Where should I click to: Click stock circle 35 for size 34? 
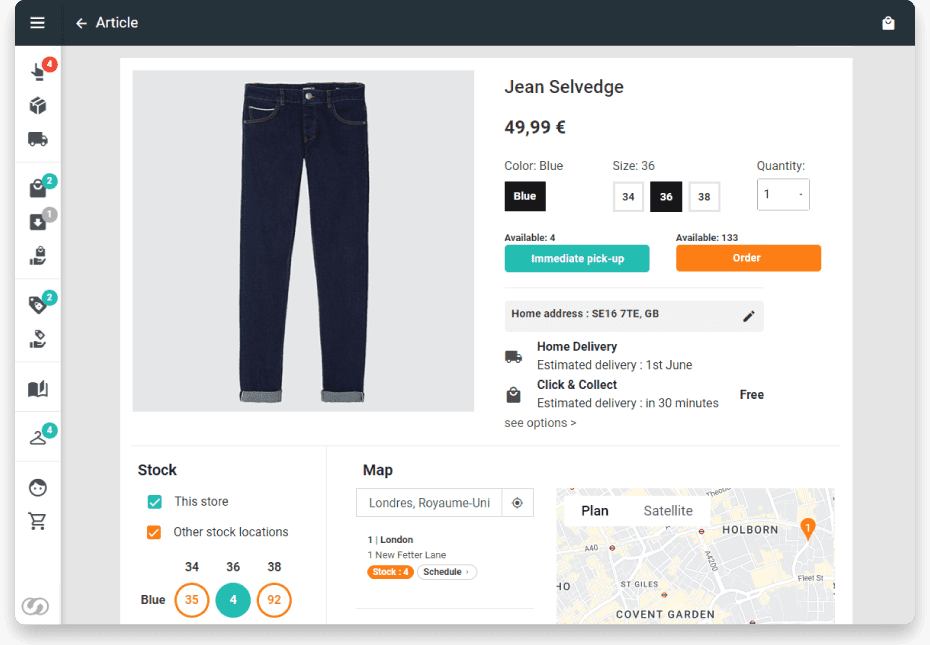click(x=192, y=600)
